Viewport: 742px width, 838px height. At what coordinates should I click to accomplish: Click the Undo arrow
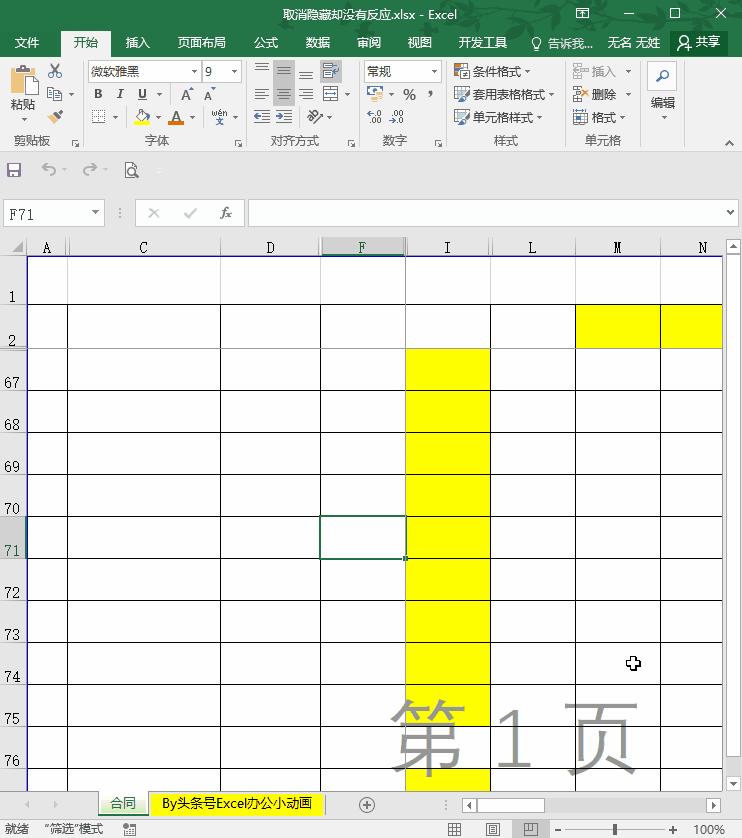(x=49, y=170)
